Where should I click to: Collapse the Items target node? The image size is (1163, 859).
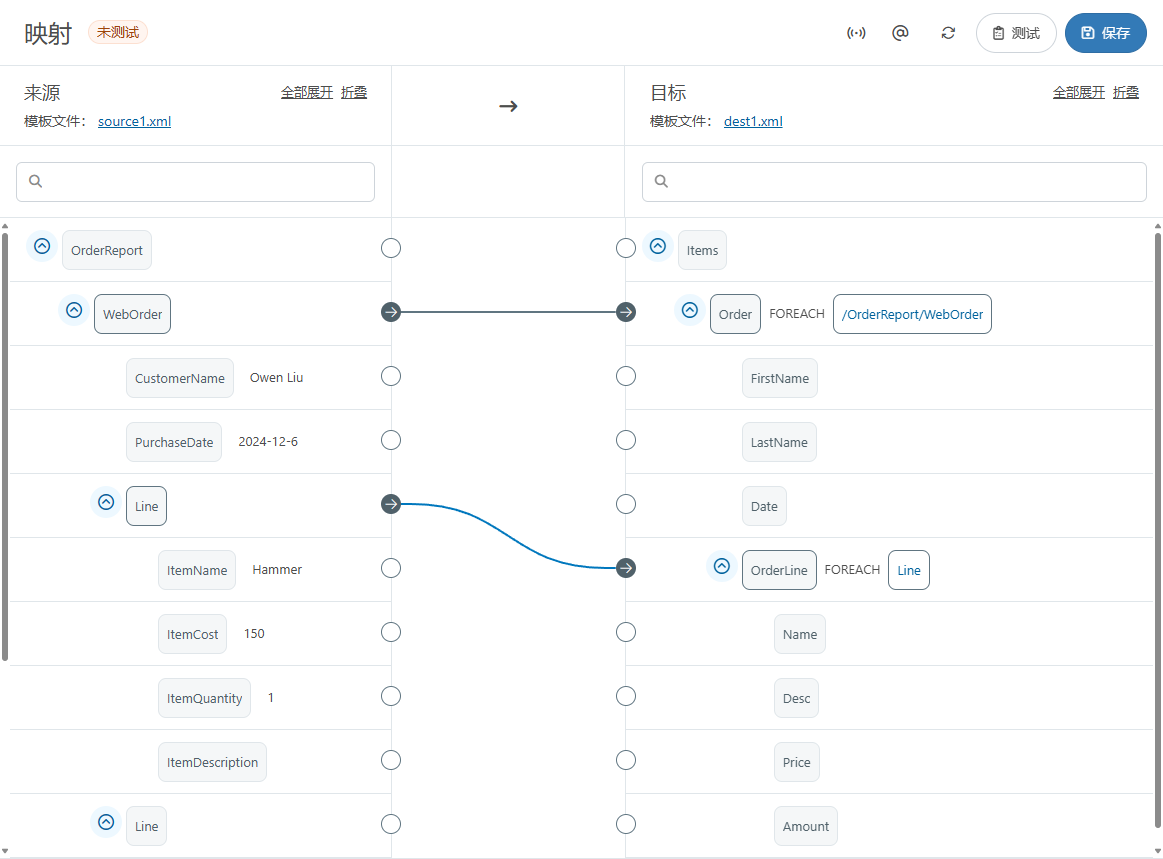(x=657, y=246)
